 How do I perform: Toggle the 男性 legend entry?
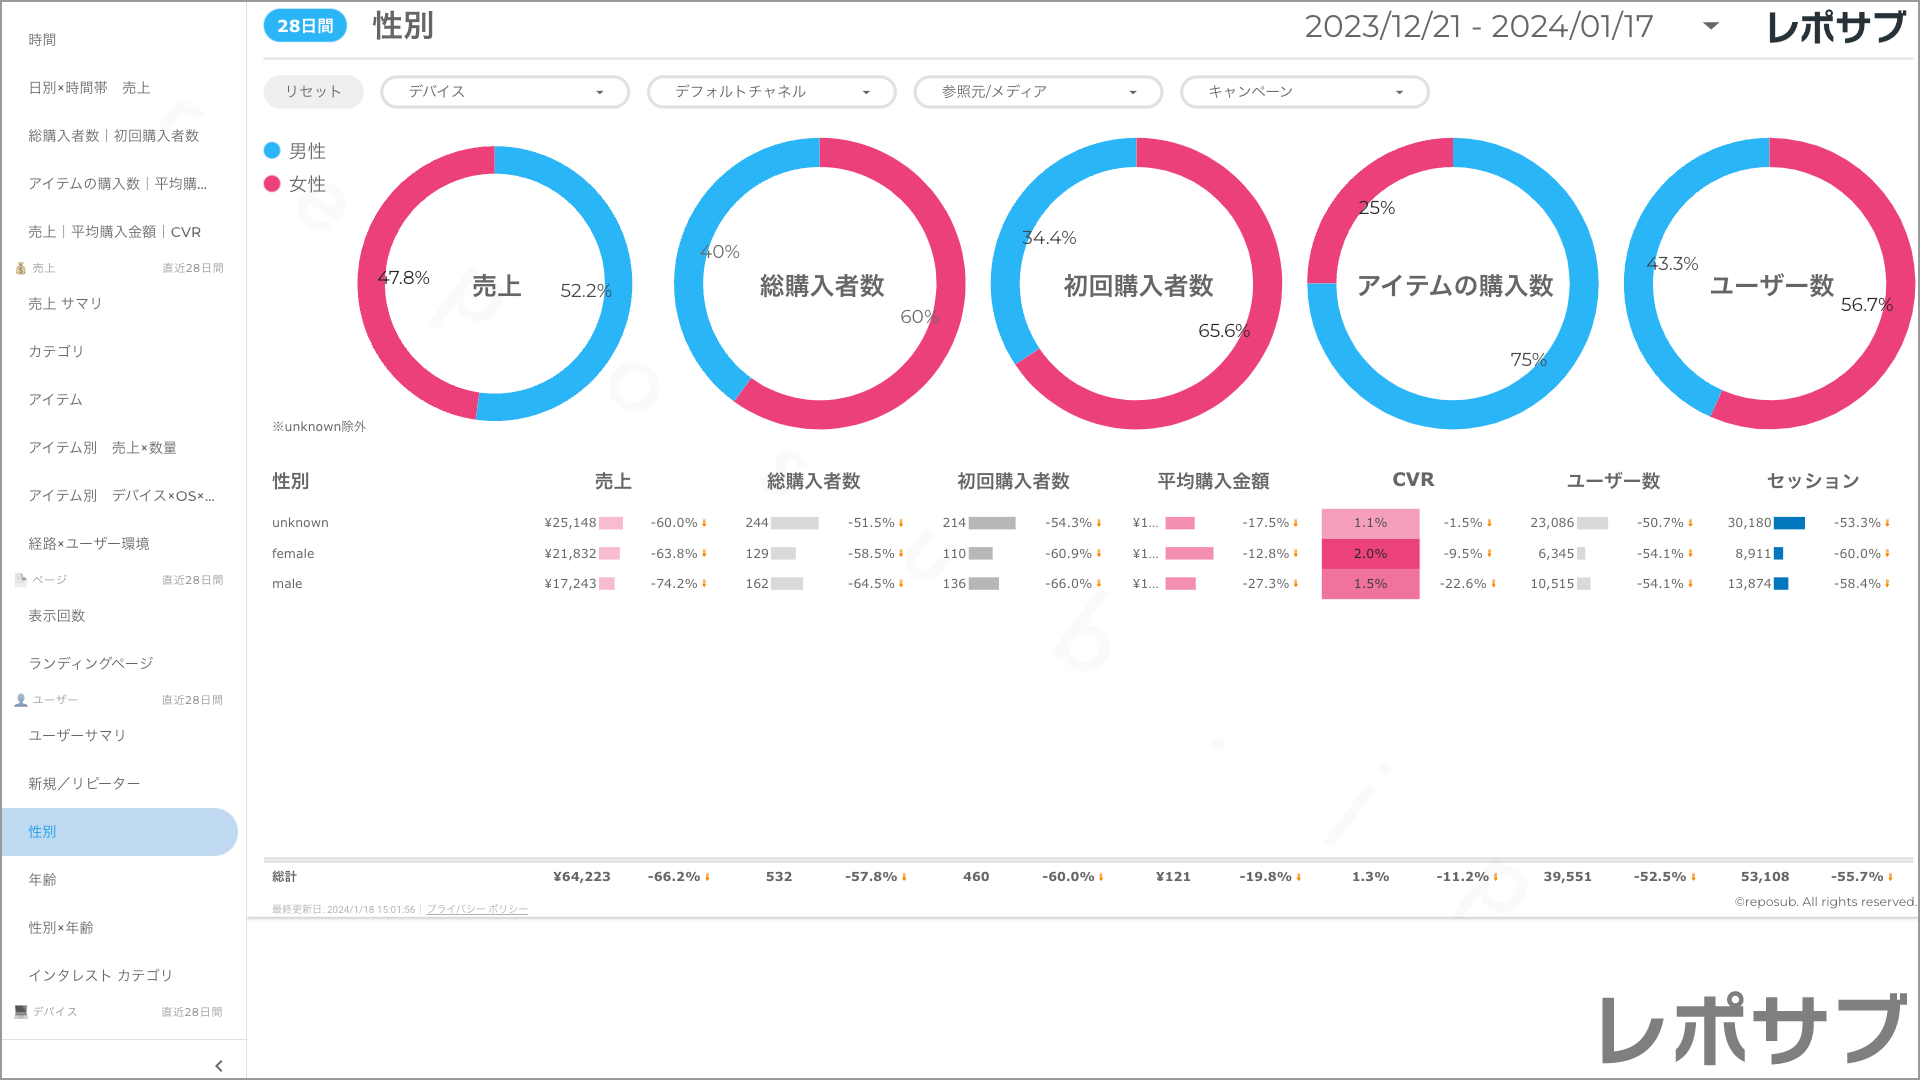point(296,151)
